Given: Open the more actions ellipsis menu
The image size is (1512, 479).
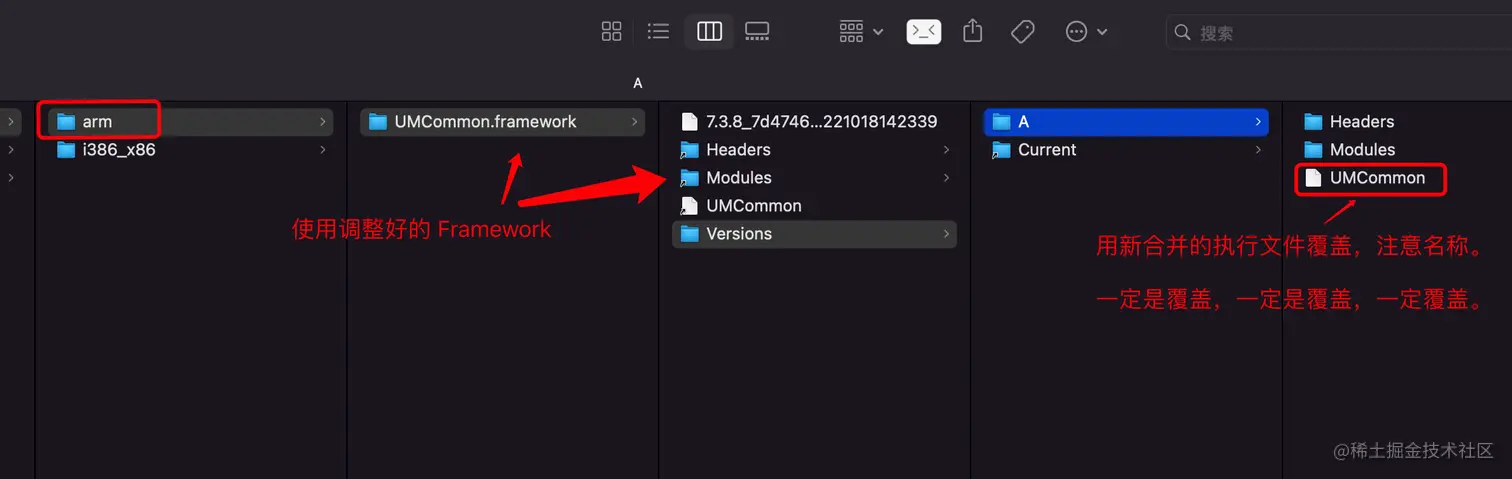Looking at the screenshot, I should (x=1086, y=32).
